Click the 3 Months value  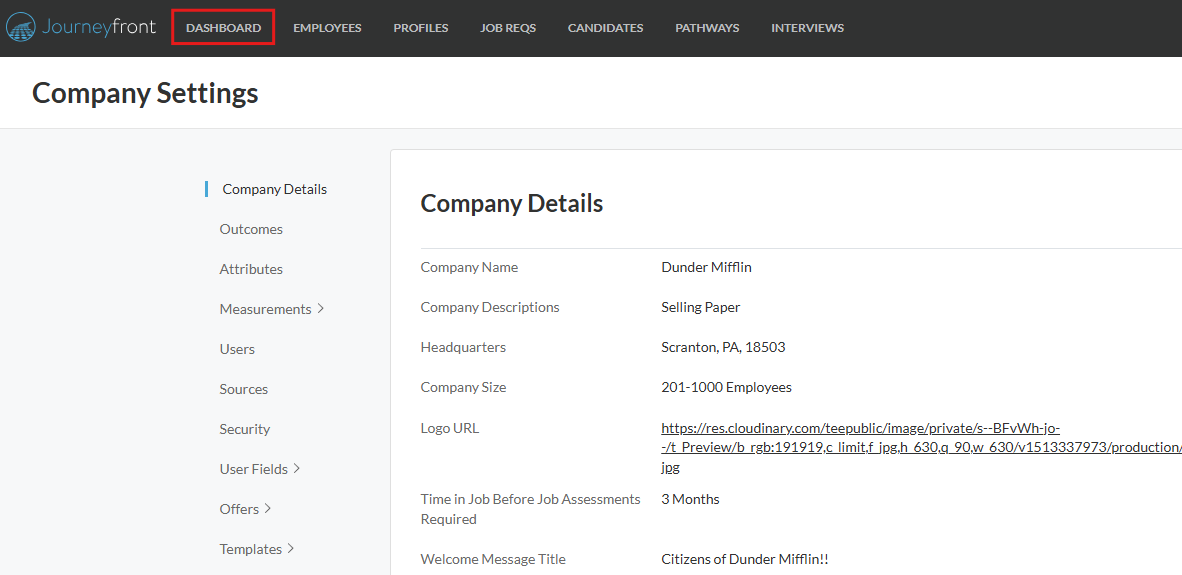pos(691,499)
